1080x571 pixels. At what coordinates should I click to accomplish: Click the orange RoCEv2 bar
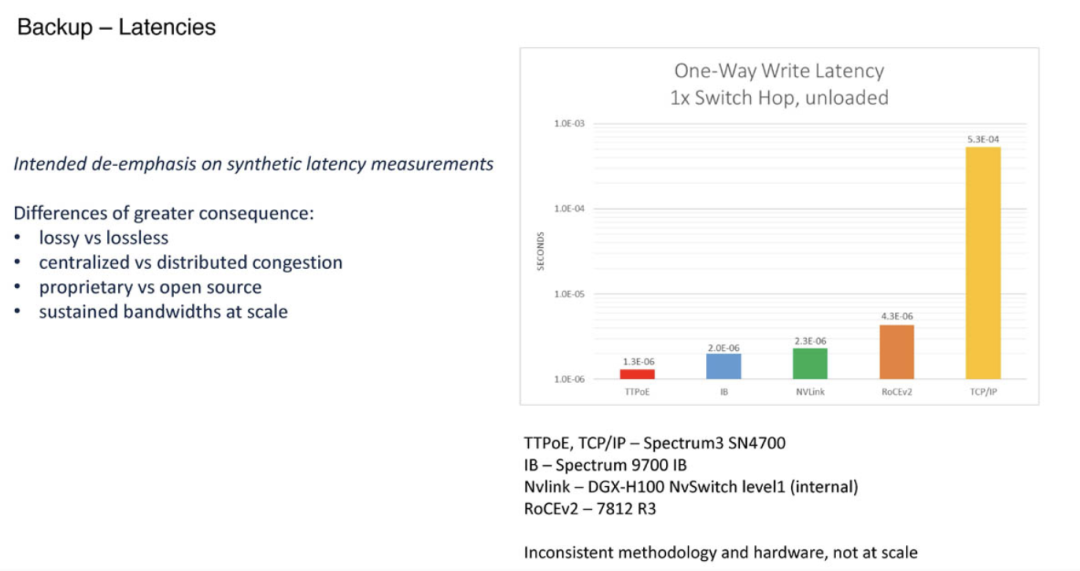click(x=896, y=352)
